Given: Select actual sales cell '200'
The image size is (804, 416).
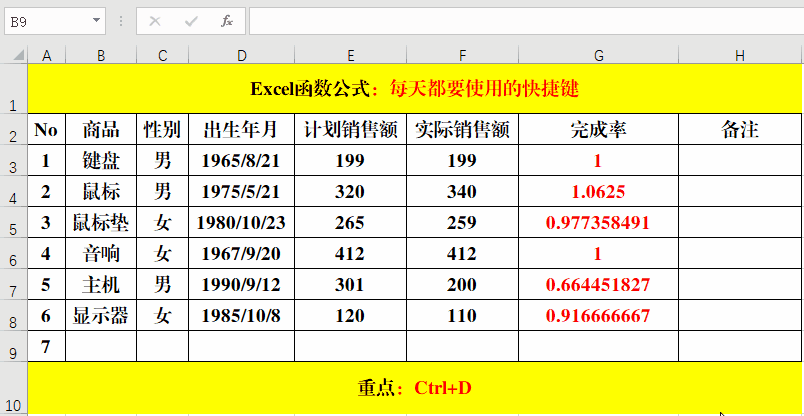Looking at the screenshot, I should 463,284.
